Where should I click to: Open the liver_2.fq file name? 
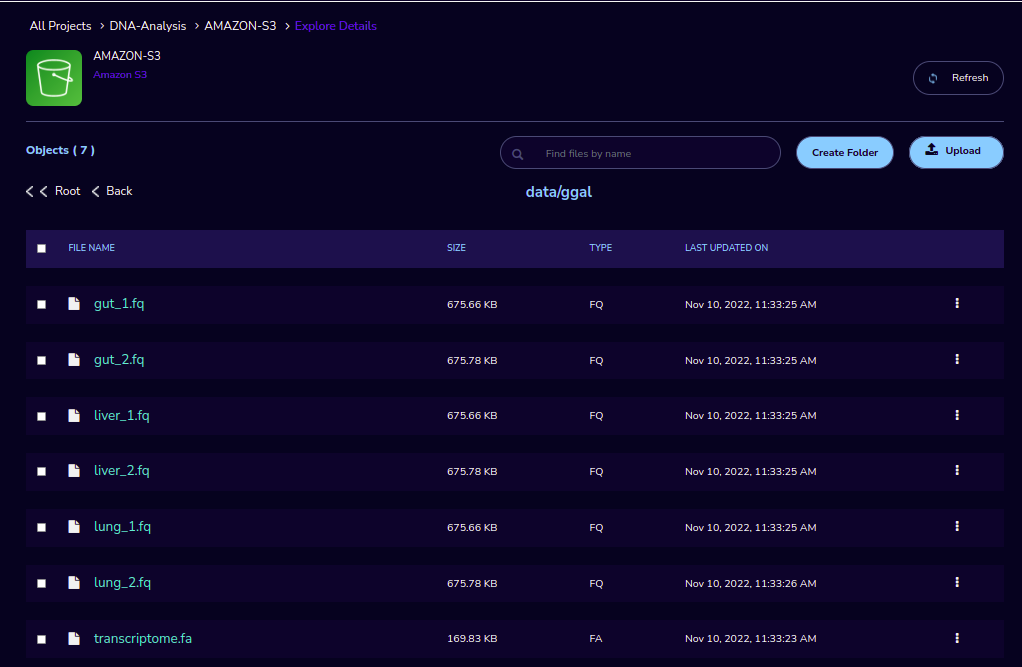[x=121, y=471]
